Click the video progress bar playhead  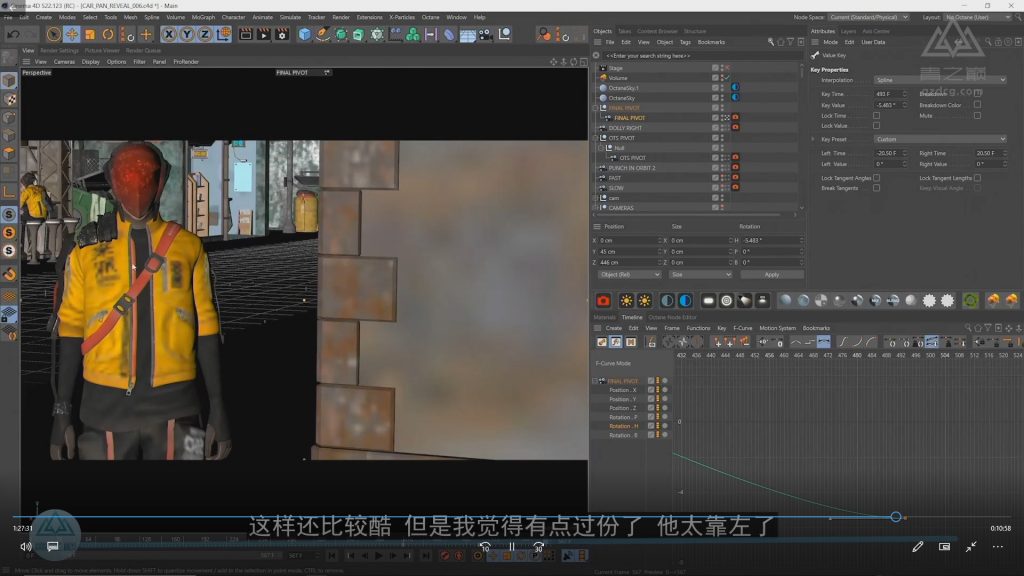(895, 517)
